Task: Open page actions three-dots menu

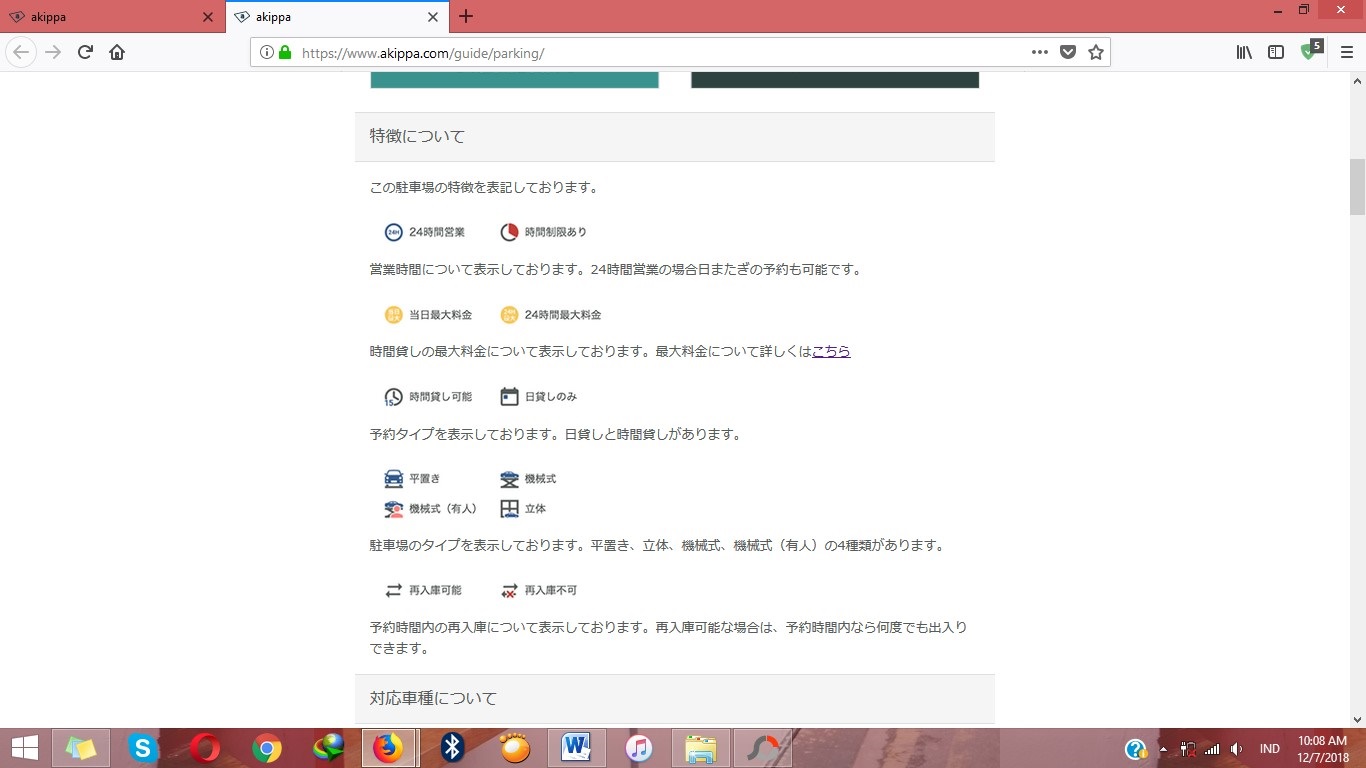Action: point(1040,53)
